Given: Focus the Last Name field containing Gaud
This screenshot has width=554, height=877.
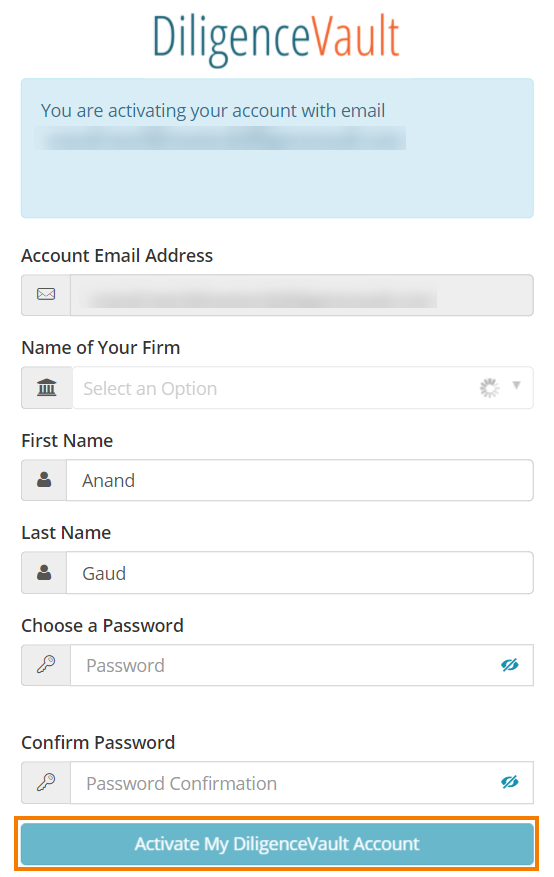Looking at the screenshot, I should coord(300,573).
